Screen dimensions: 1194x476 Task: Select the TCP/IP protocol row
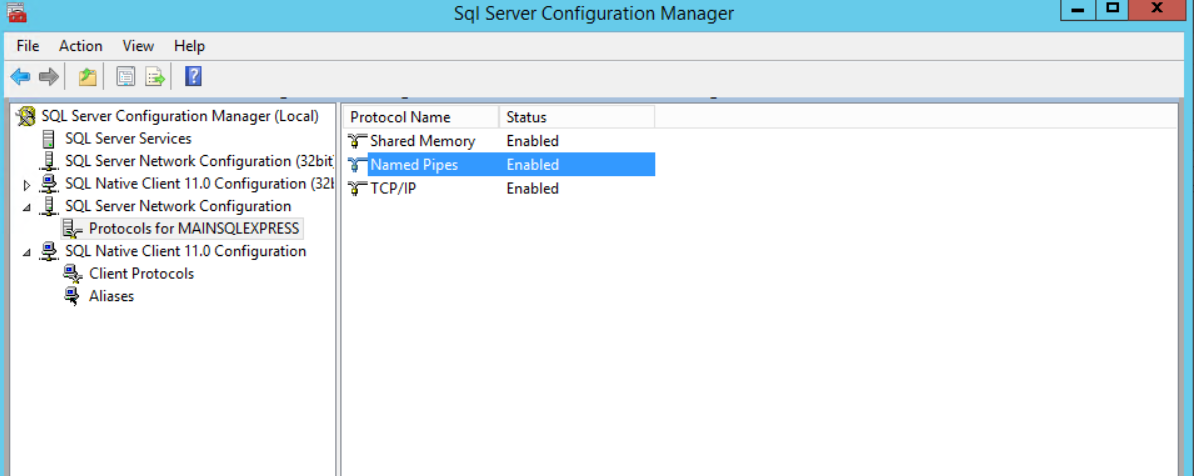point(501,188)
